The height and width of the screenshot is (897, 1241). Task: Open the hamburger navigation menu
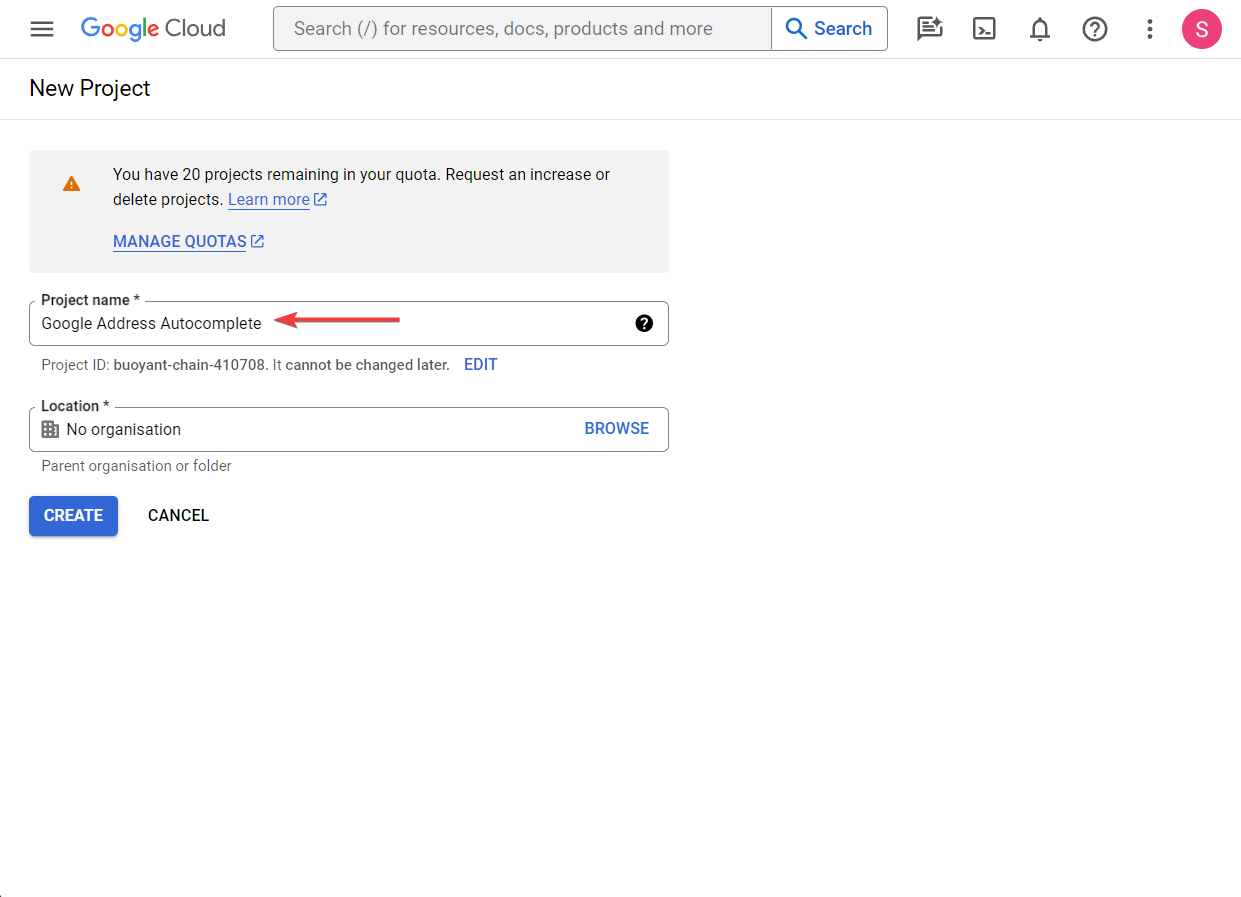point(42,29)
